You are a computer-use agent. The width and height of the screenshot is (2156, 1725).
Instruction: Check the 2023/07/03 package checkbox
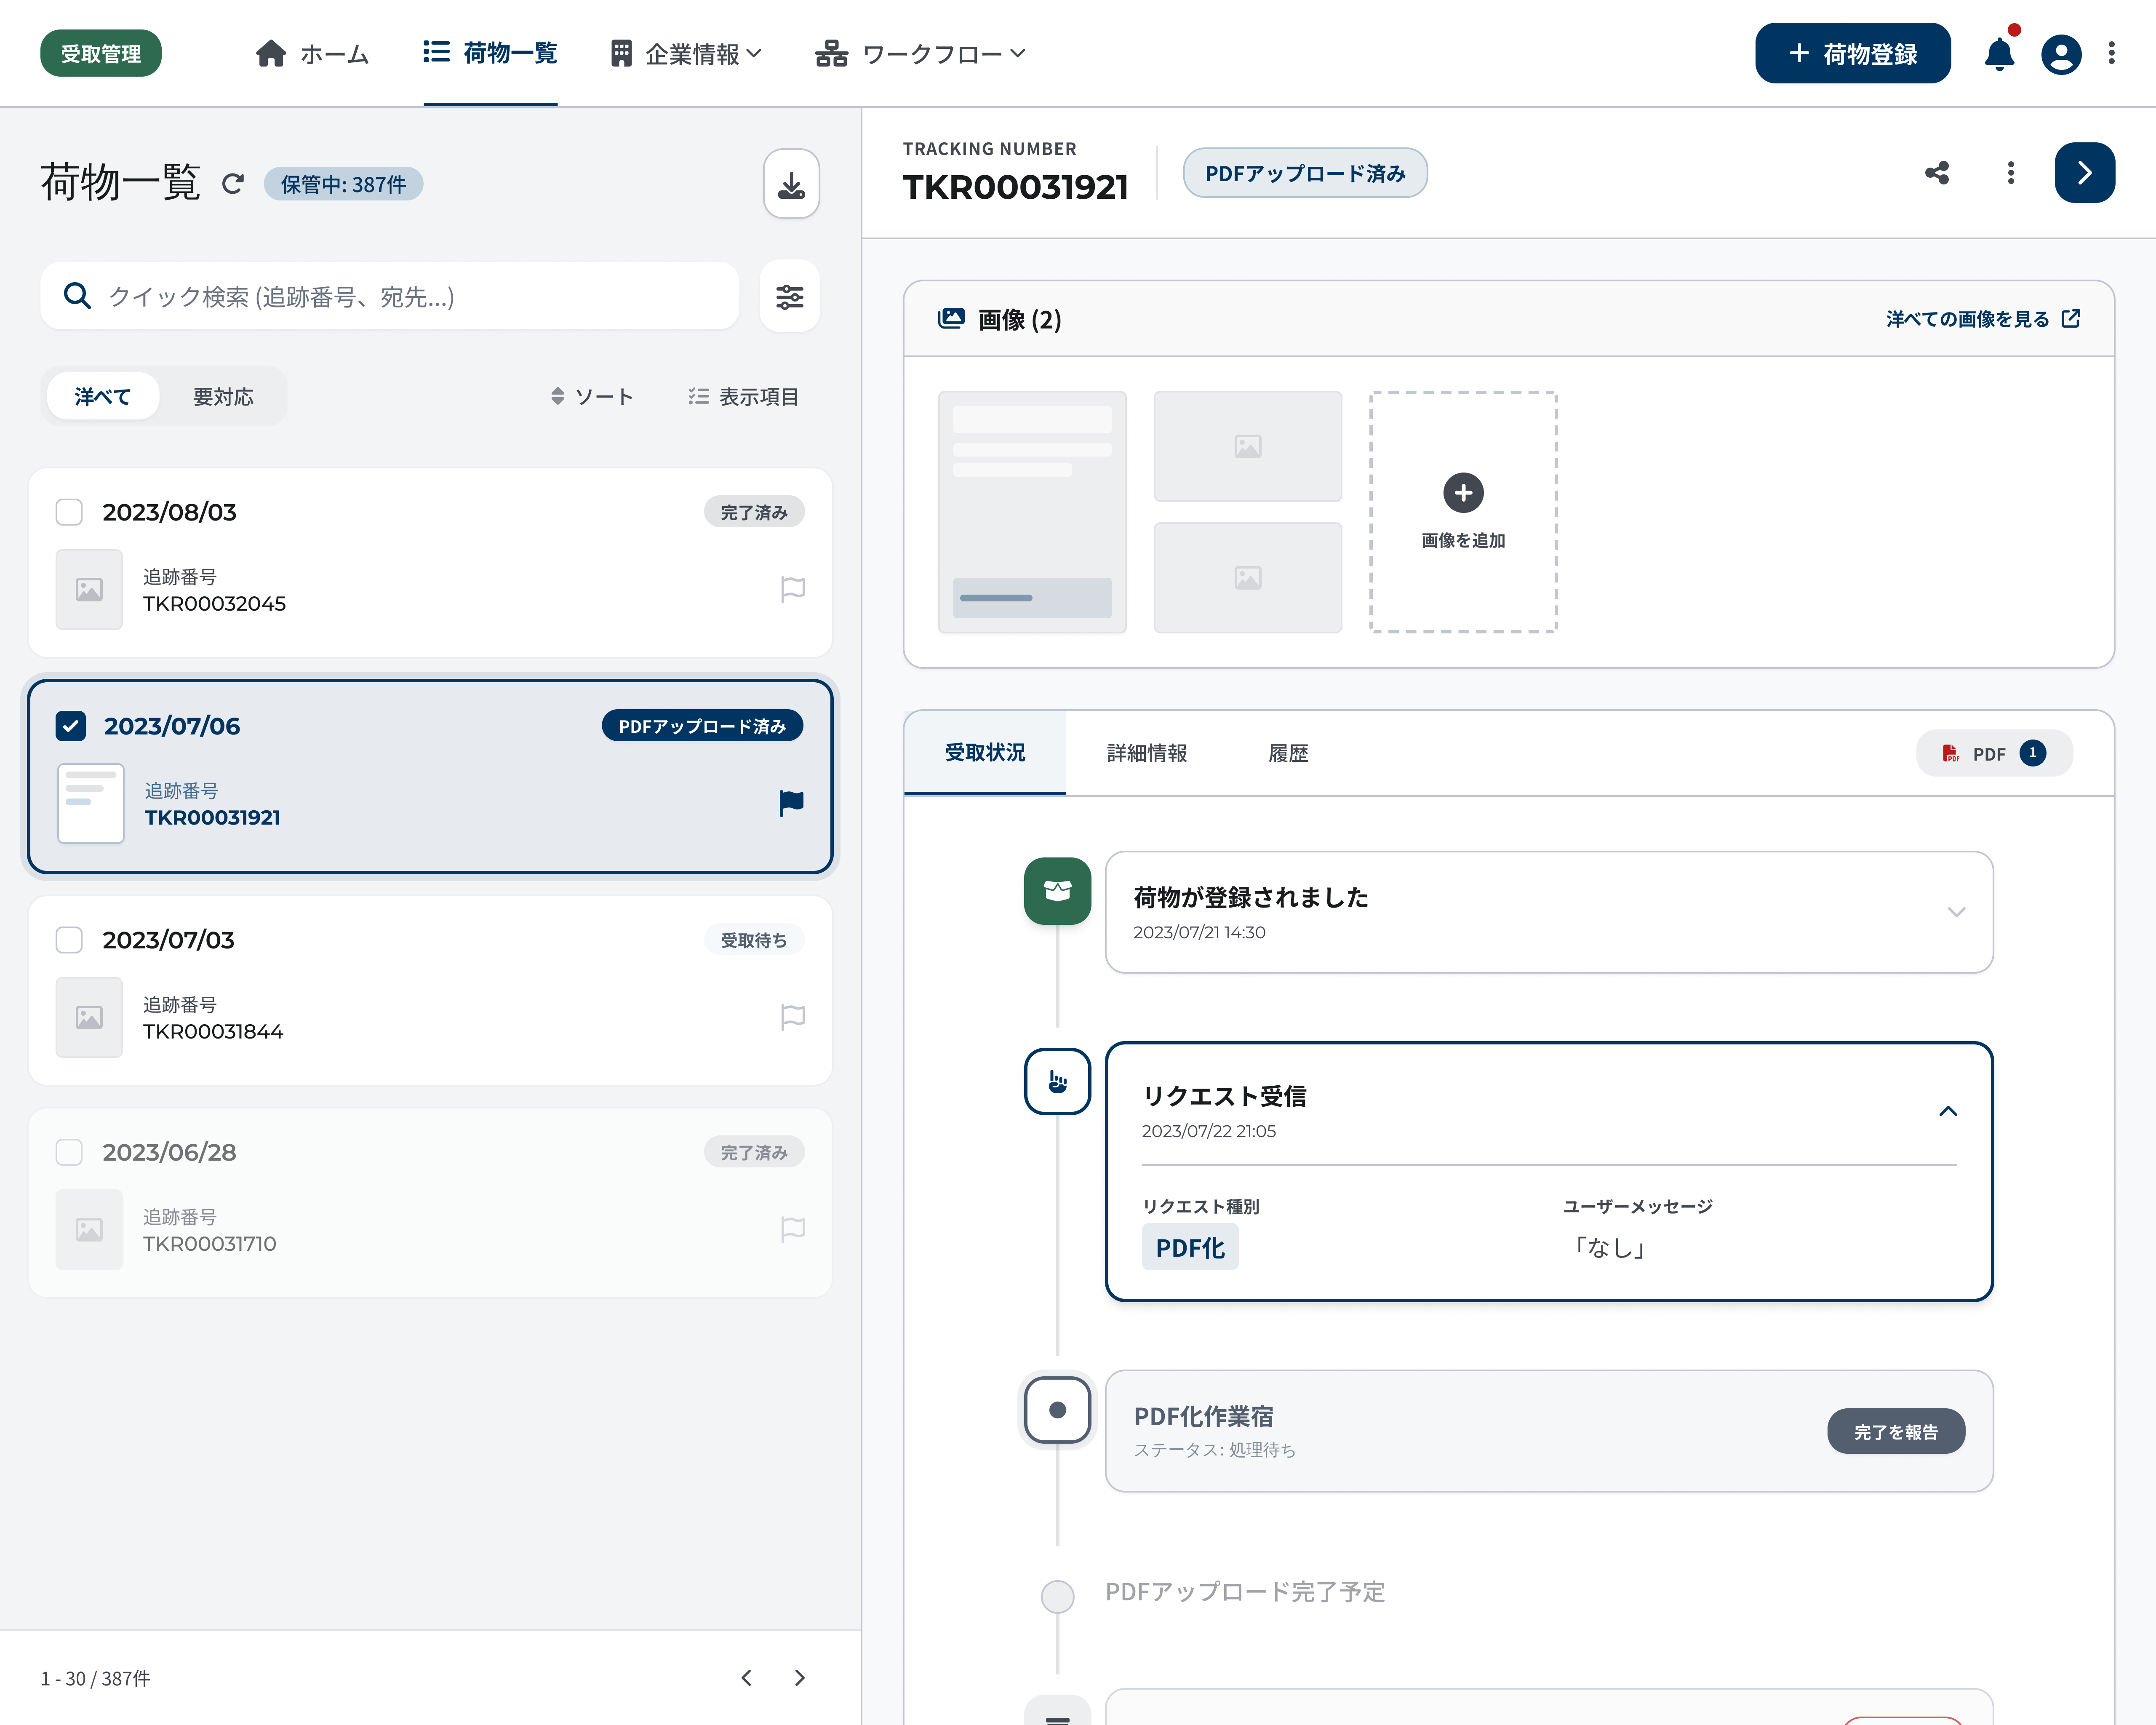(69, 940)
